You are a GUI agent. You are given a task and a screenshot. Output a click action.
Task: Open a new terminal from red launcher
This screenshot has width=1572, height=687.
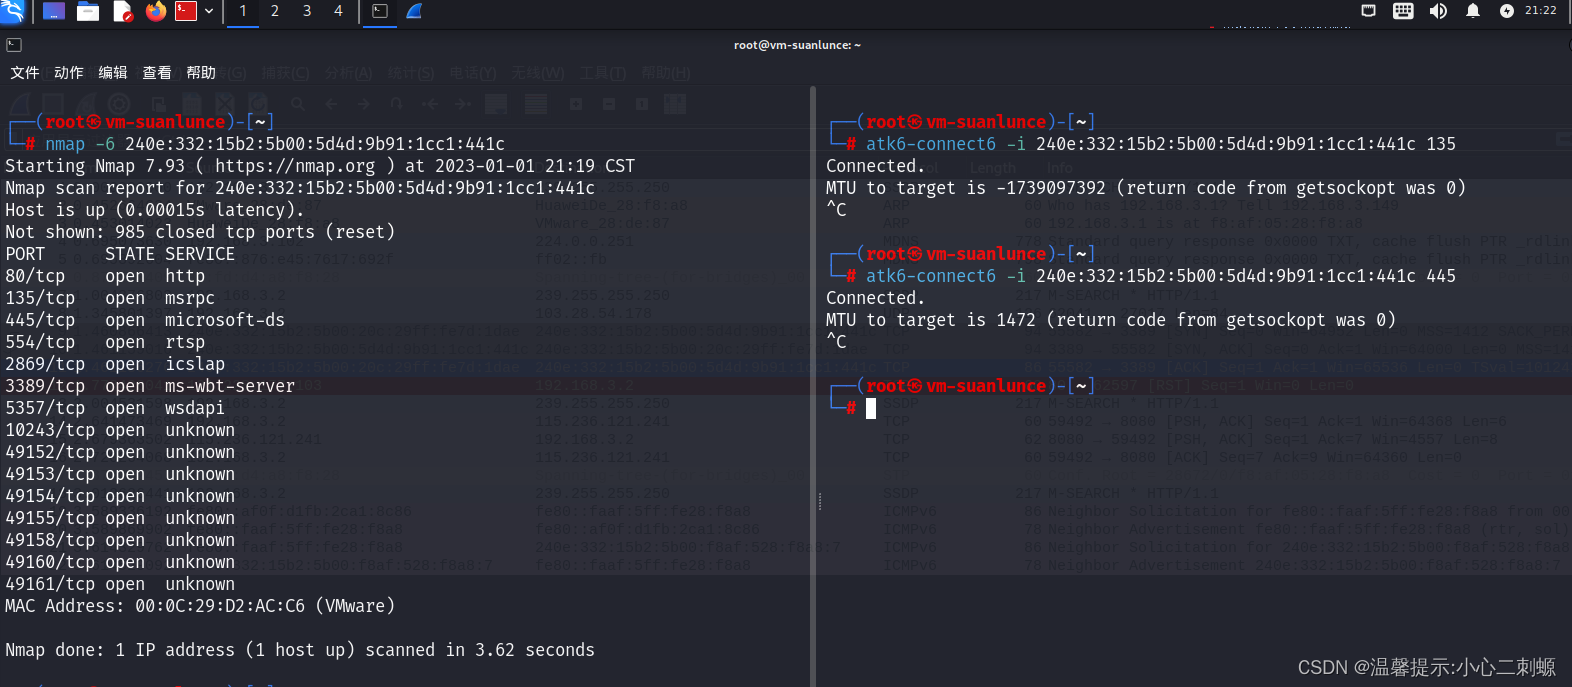(x=186, y=11)
